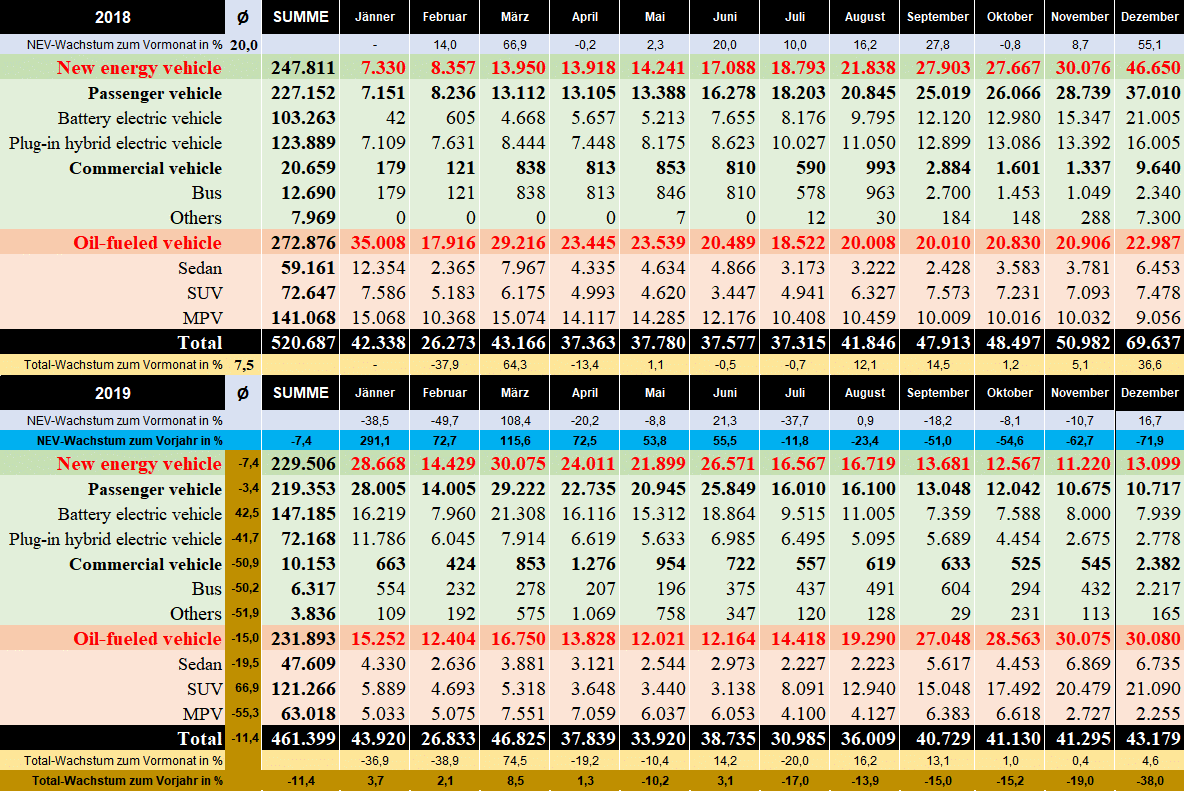This screenshot has width=1184, height=791.
Task: Click the SUV sum cell 72.647
Action: 308,293
